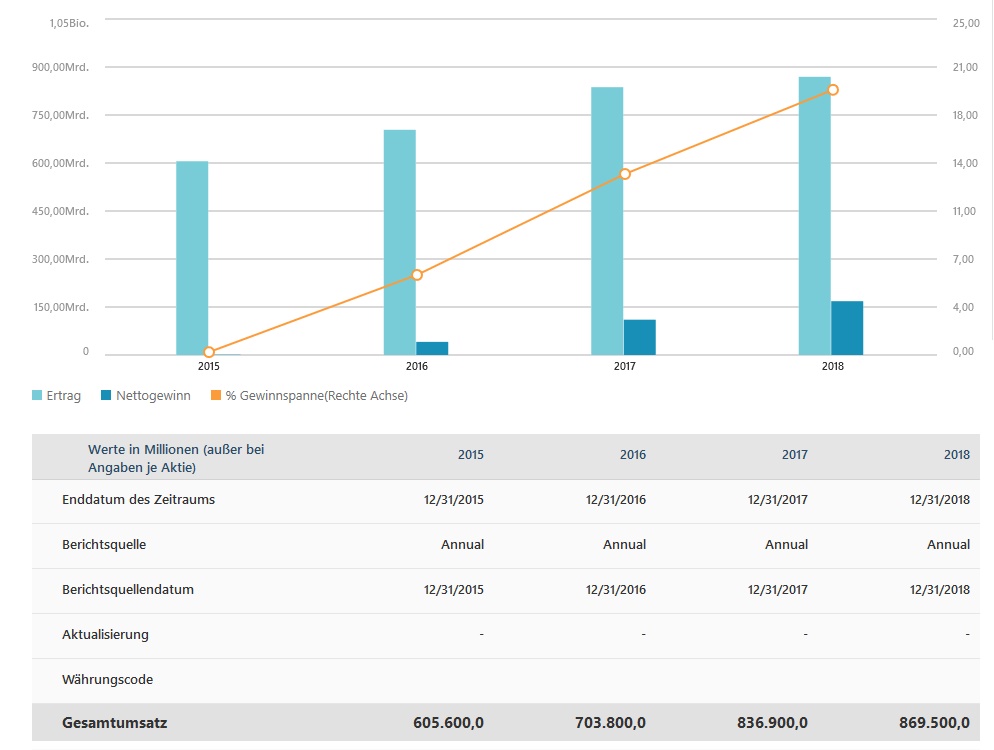994x750 pixels.
Task: Click the light blue Ertrag legend square
Action: point(38,396)
